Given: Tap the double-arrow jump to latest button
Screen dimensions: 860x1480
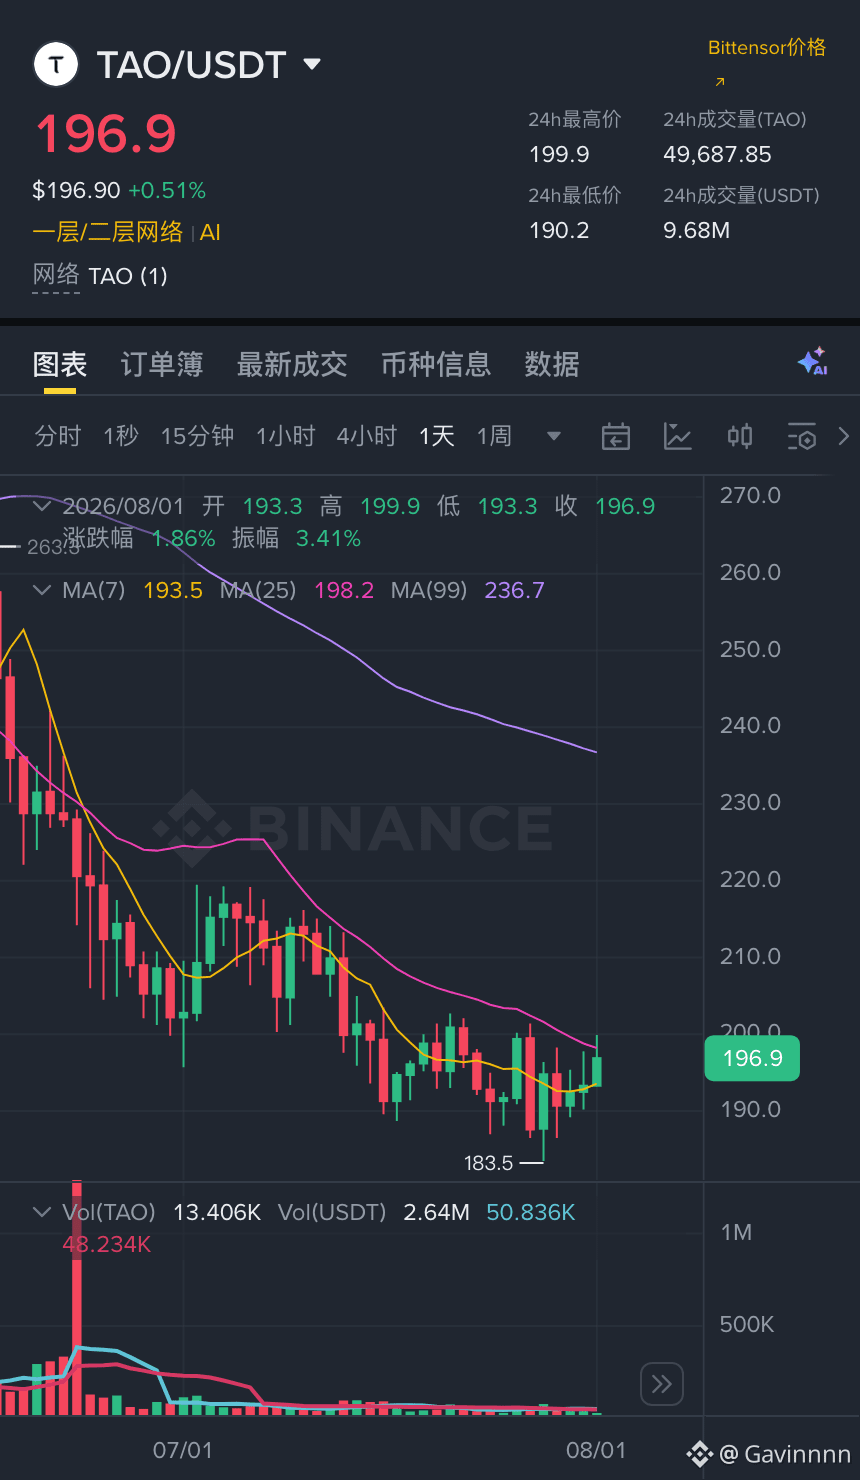Looking at the screenshot, I should pyautogui.click(x=662, y=1384).
